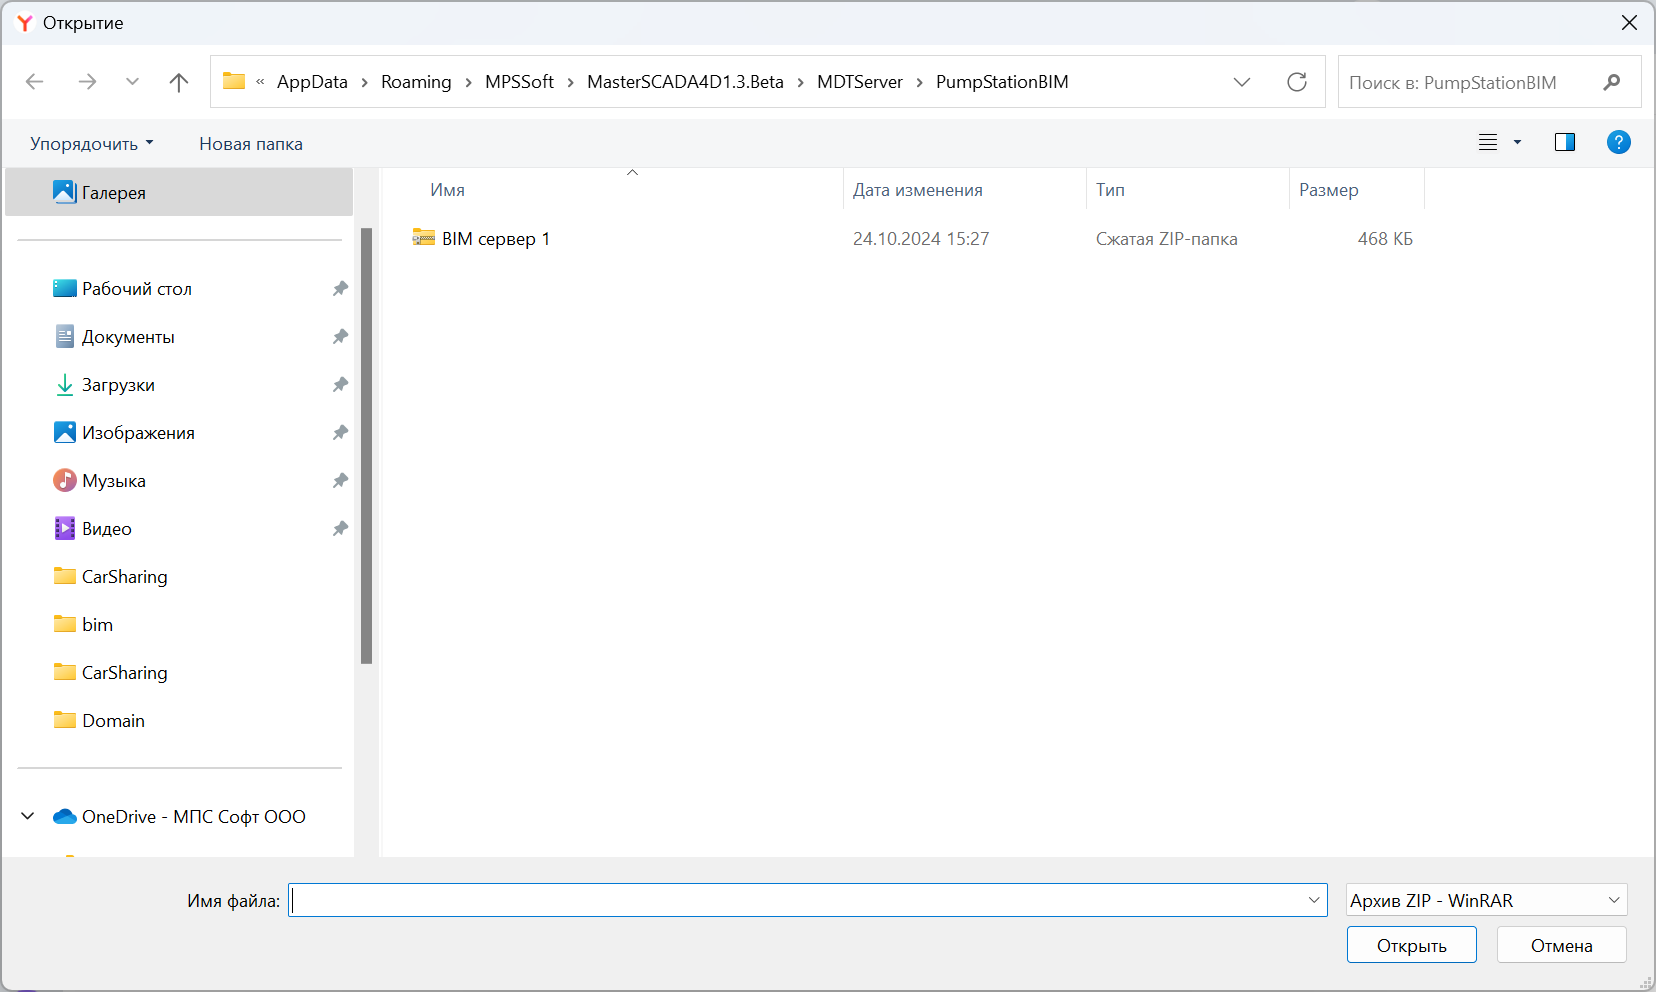Change view layout options dropdown
Screen dimensions: 1656x992
(1517, 142)
